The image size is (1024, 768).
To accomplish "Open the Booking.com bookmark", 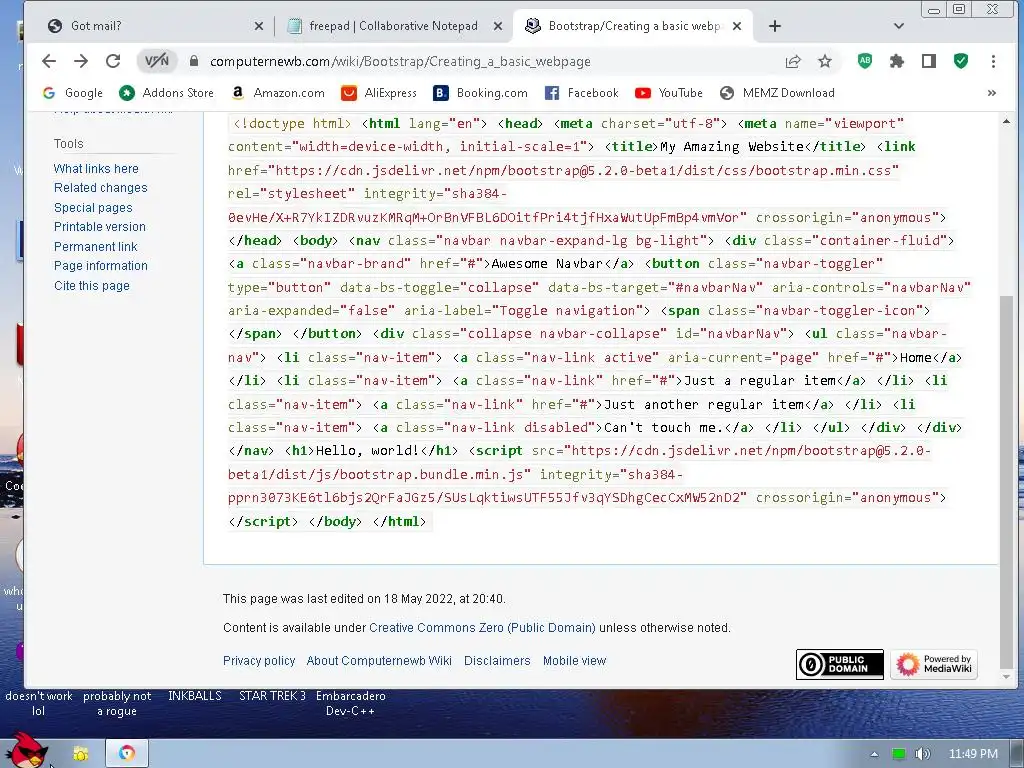I will [x=481, y=93].
